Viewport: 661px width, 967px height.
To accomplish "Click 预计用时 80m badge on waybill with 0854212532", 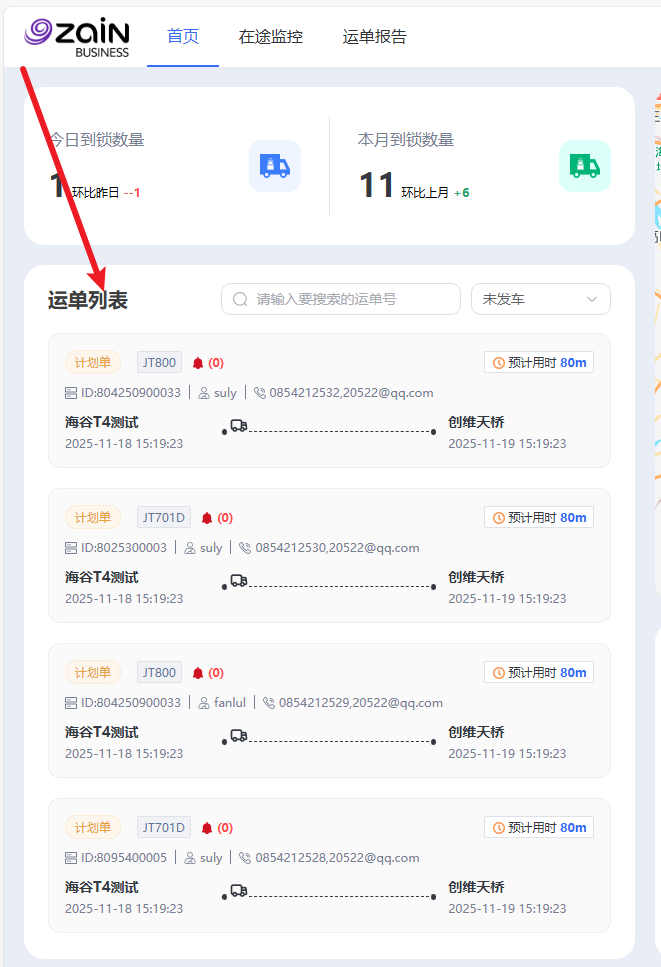I will (539, 363).
